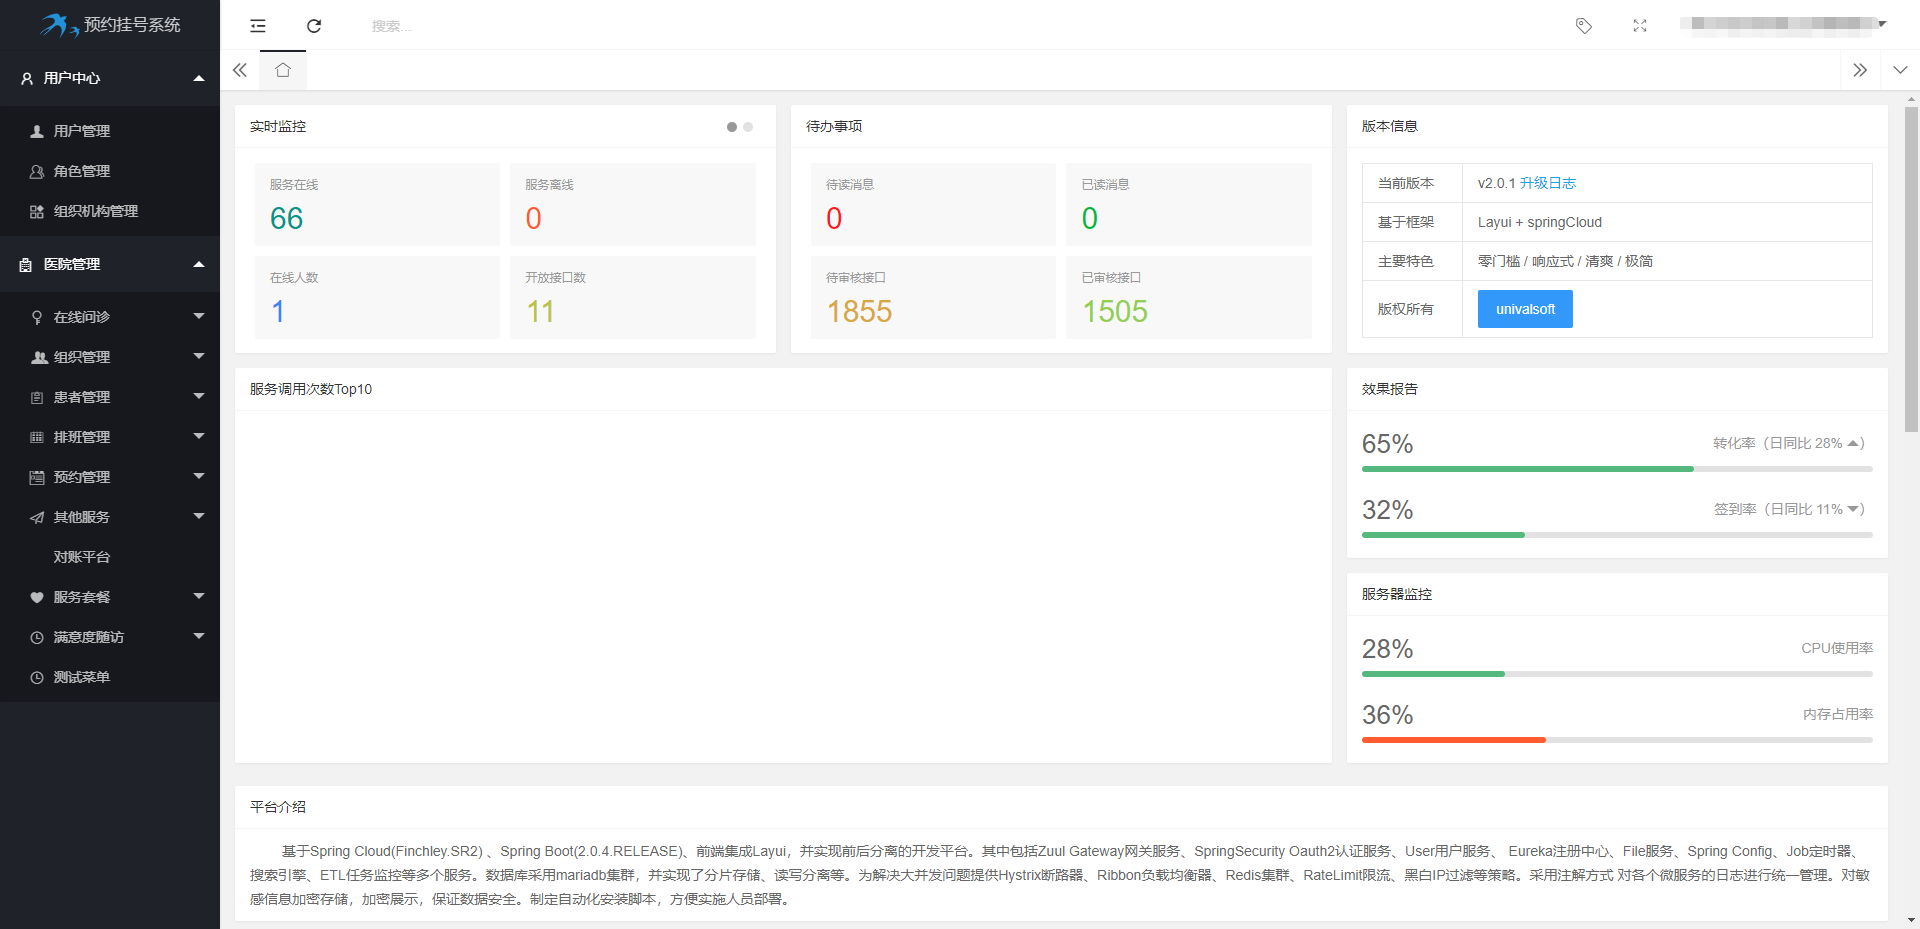Viewport: 1920px width, 929px height.
Task: Expand the 患者管理 submenu
Action: (x=110, y=397)
